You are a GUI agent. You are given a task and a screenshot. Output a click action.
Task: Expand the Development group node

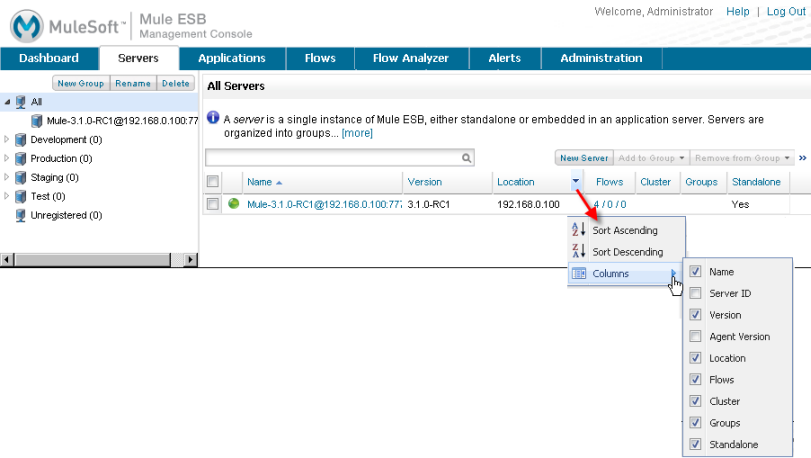7,139
